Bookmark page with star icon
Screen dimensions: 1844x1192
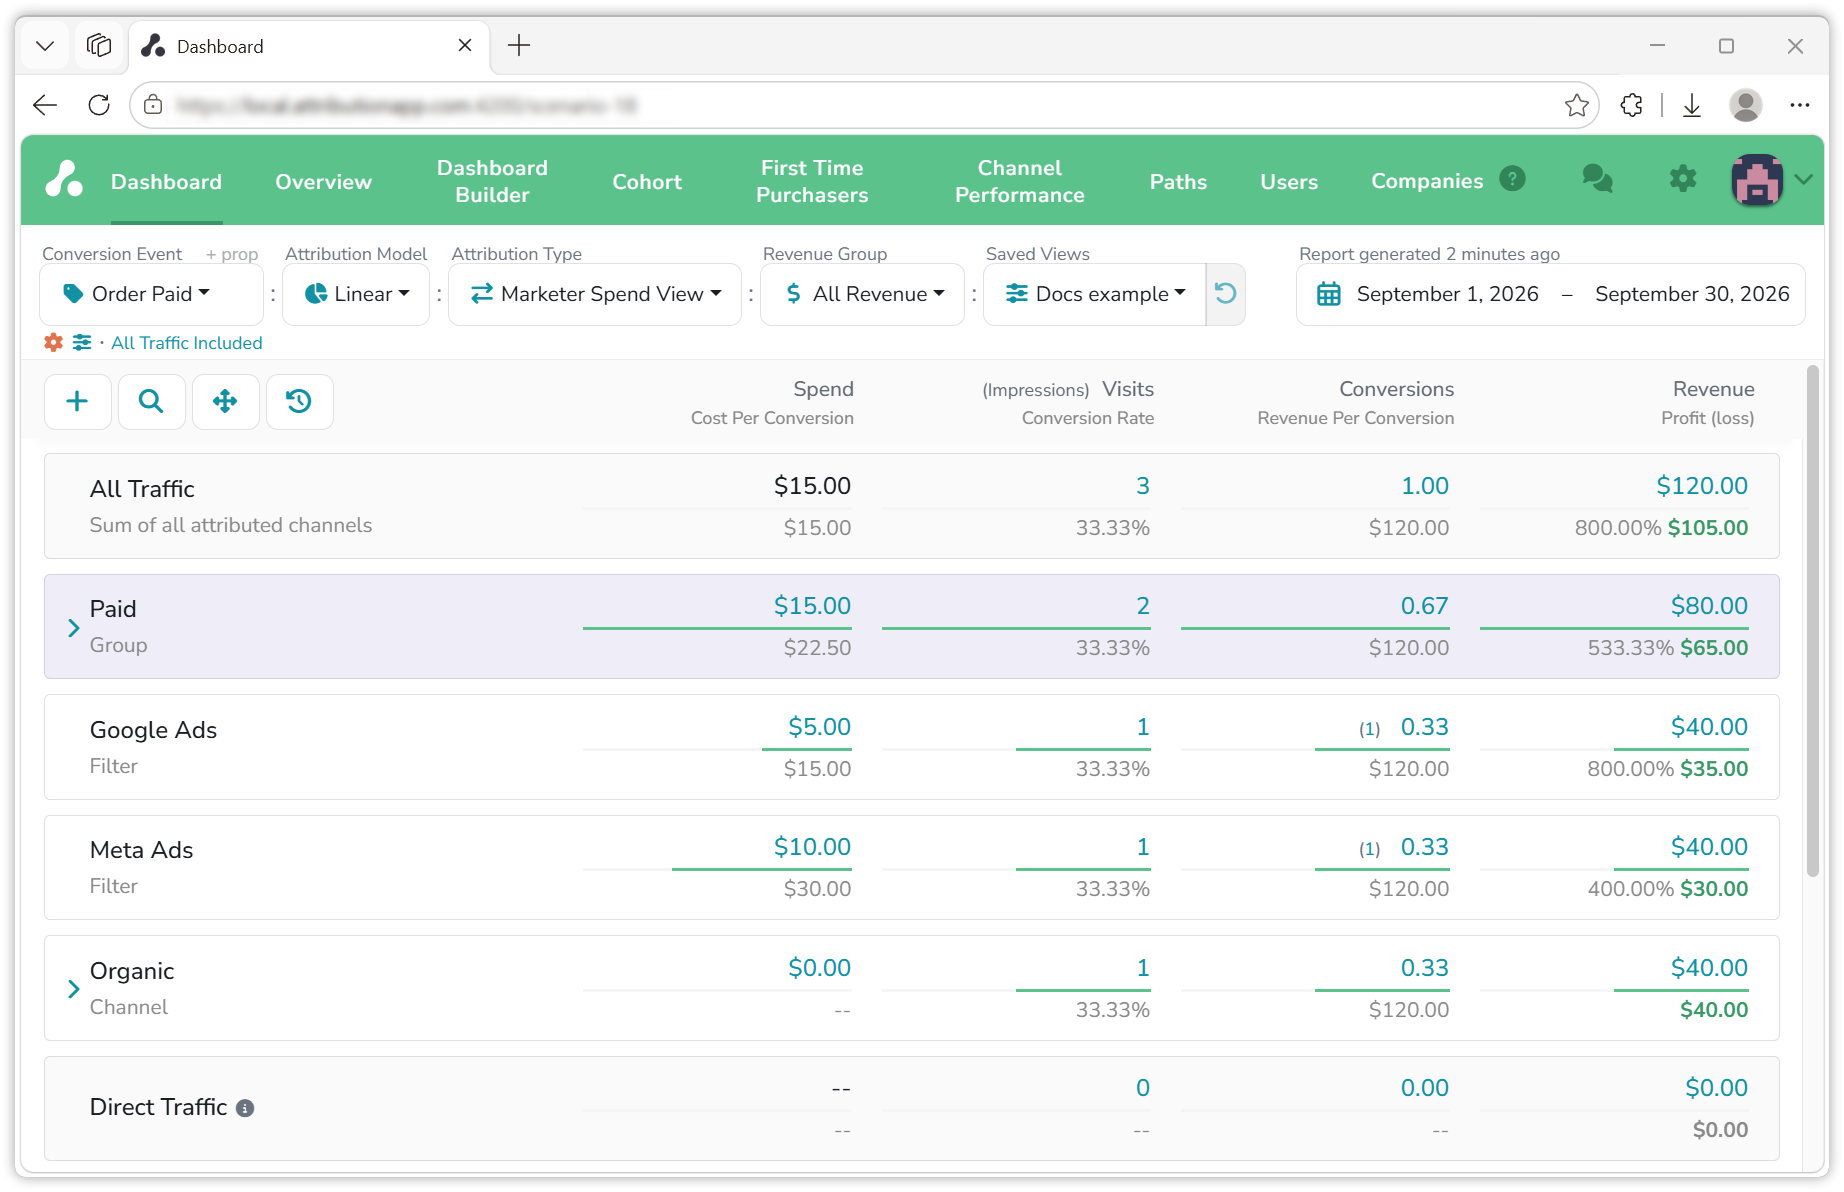[x=1576, y=105]
